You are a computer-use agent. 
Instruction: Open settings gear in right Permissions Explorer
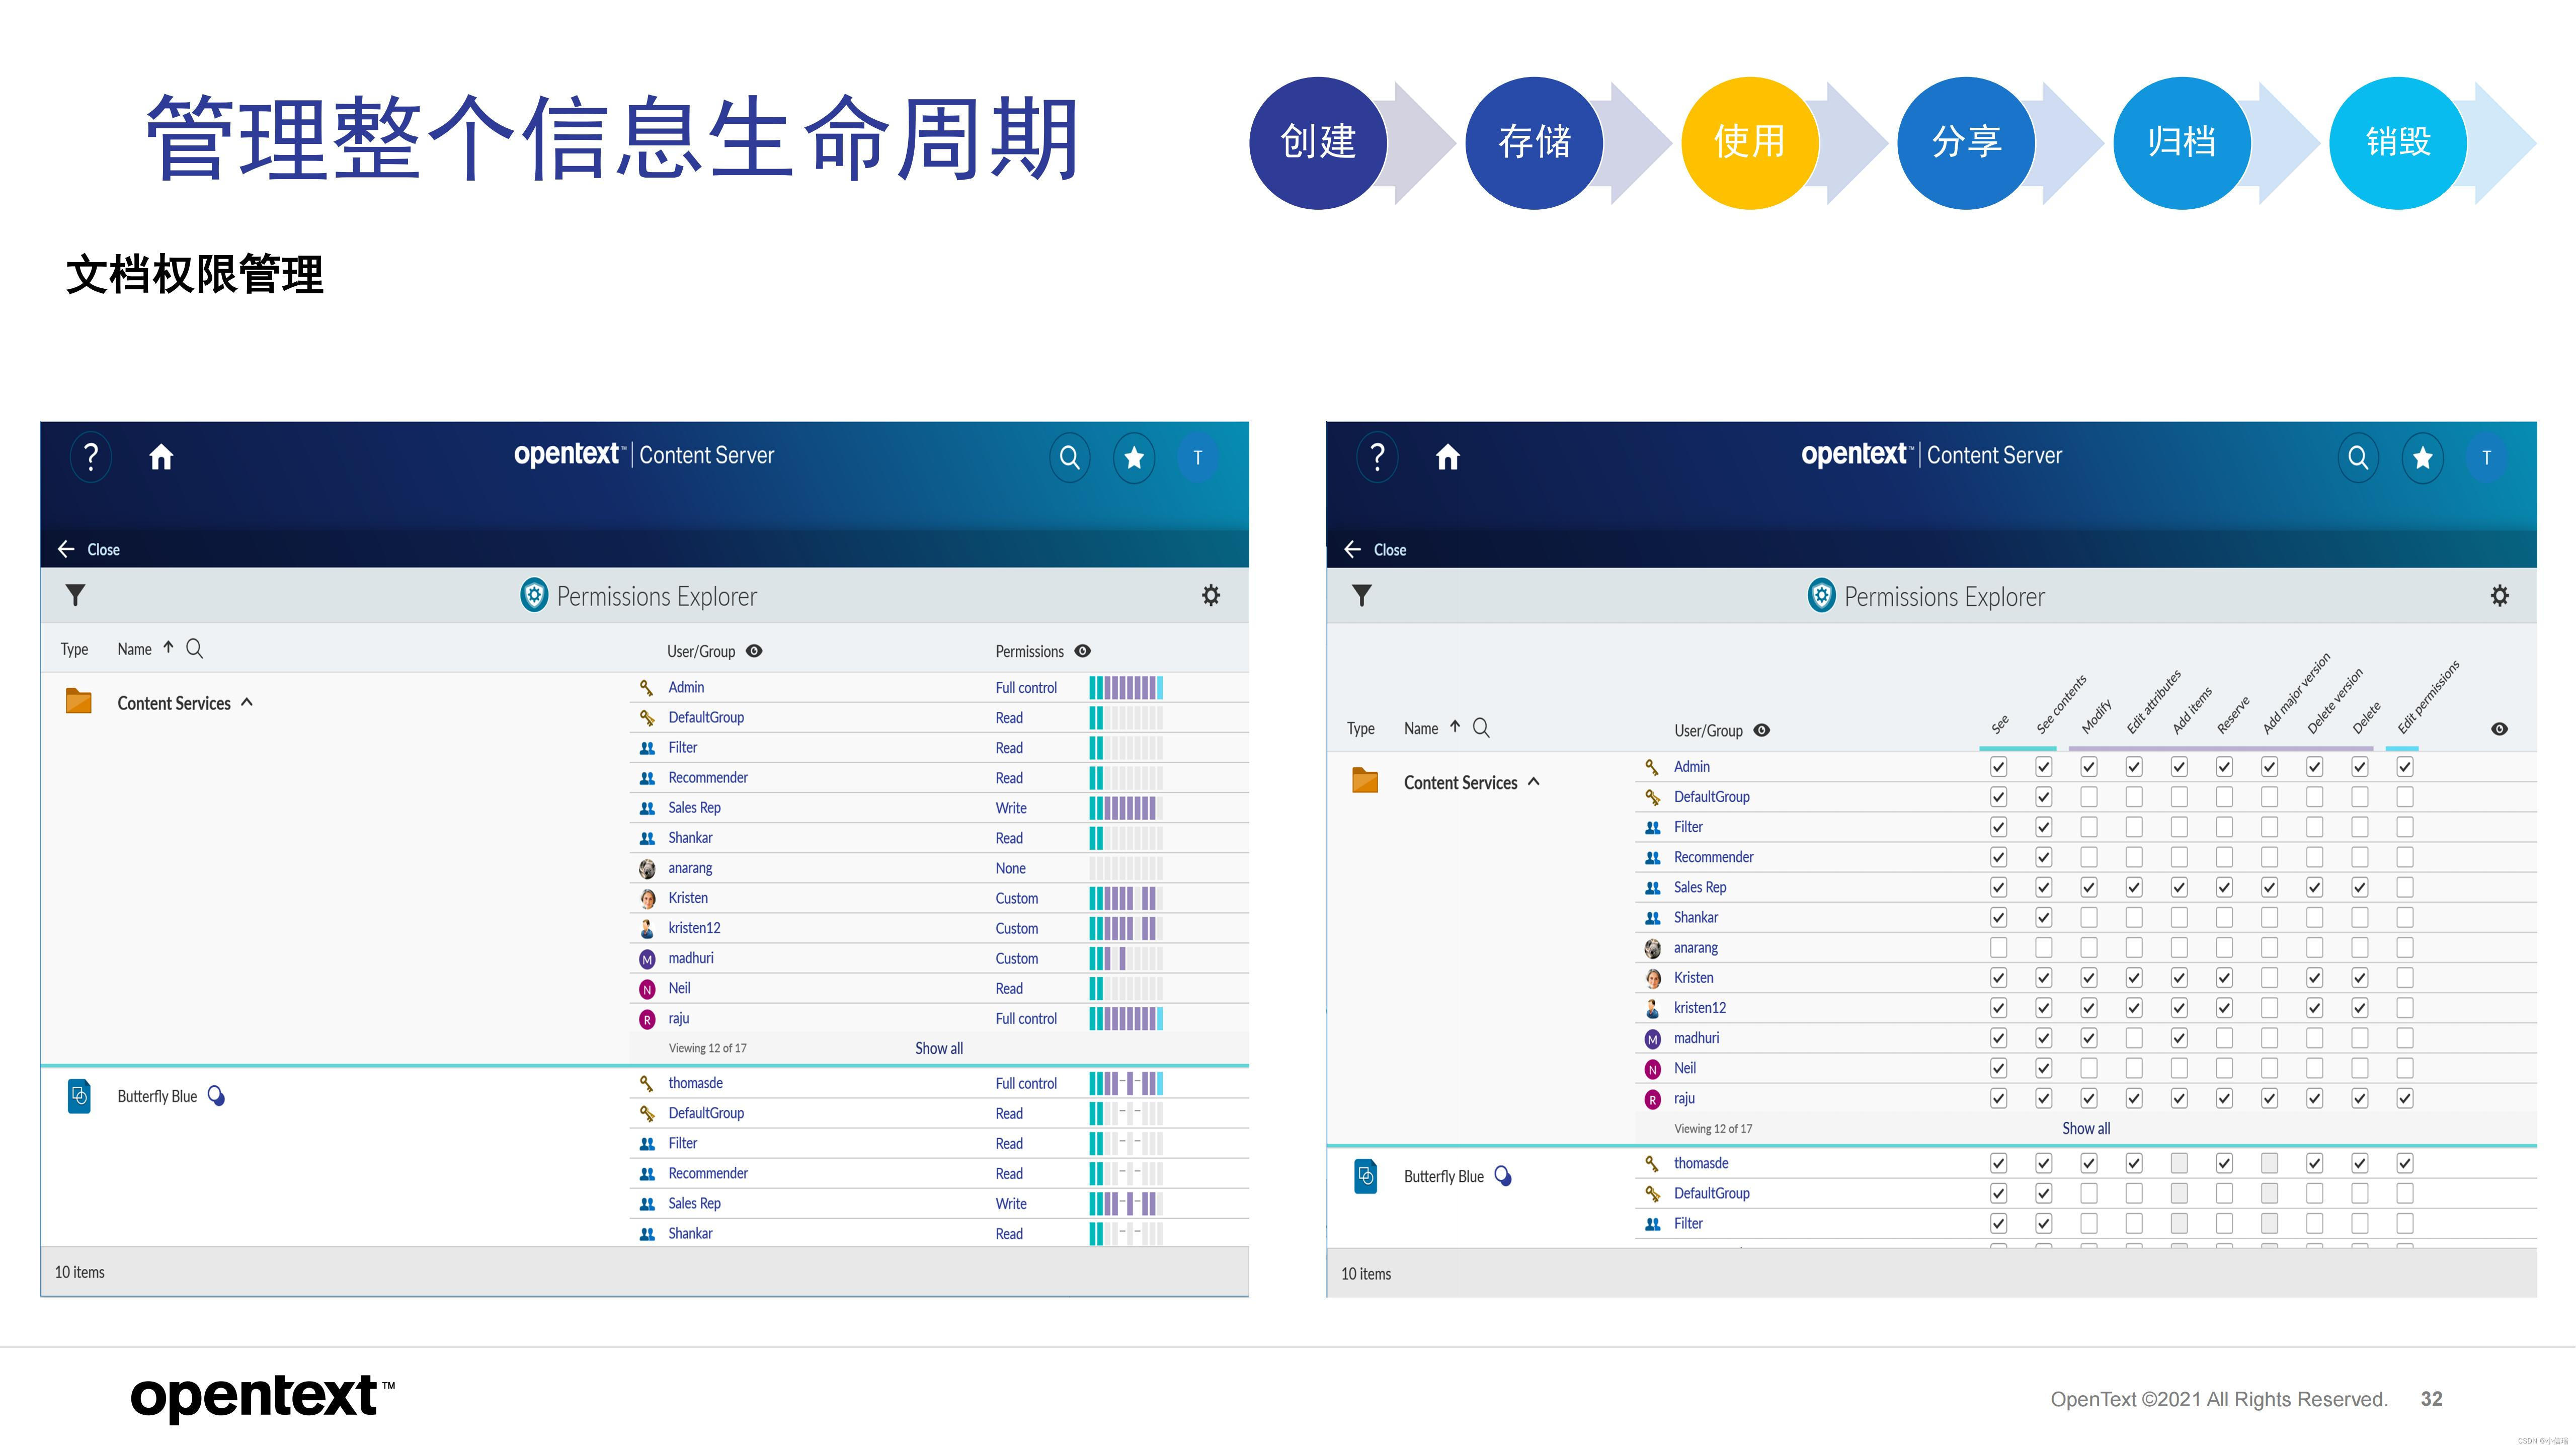click(2499, 596)
